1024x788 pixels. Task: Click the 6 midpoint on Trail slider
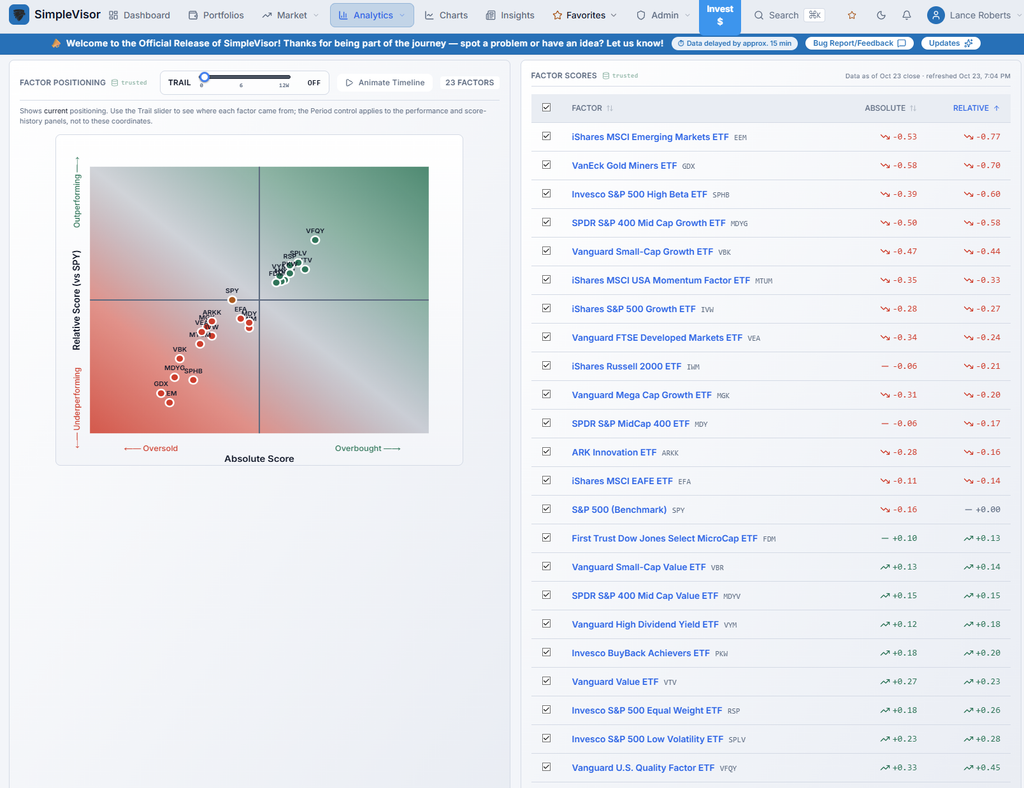pos(241,86)
